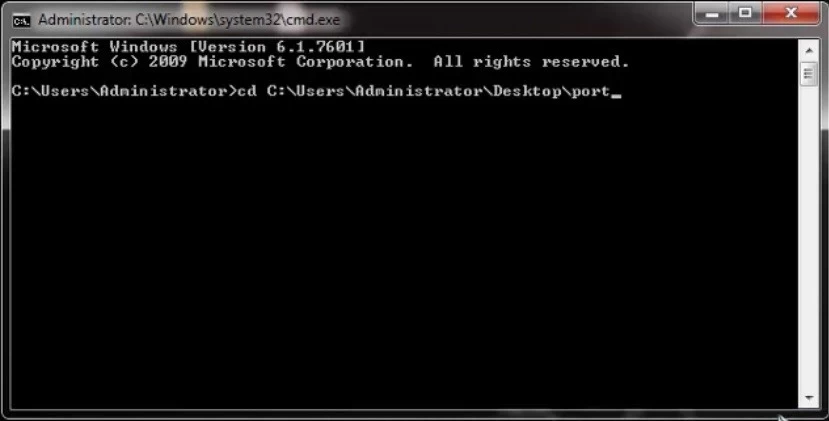Click the Administrator title bar text

point(189,20)
